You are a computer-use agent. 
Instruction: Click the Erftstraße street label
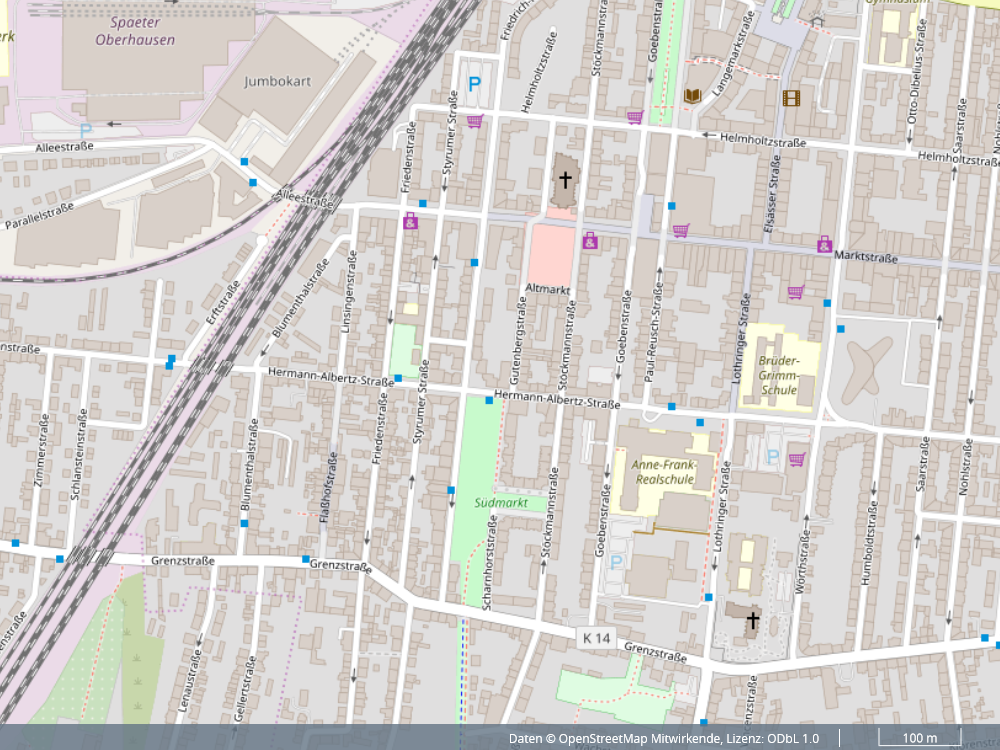click(223, 302)
